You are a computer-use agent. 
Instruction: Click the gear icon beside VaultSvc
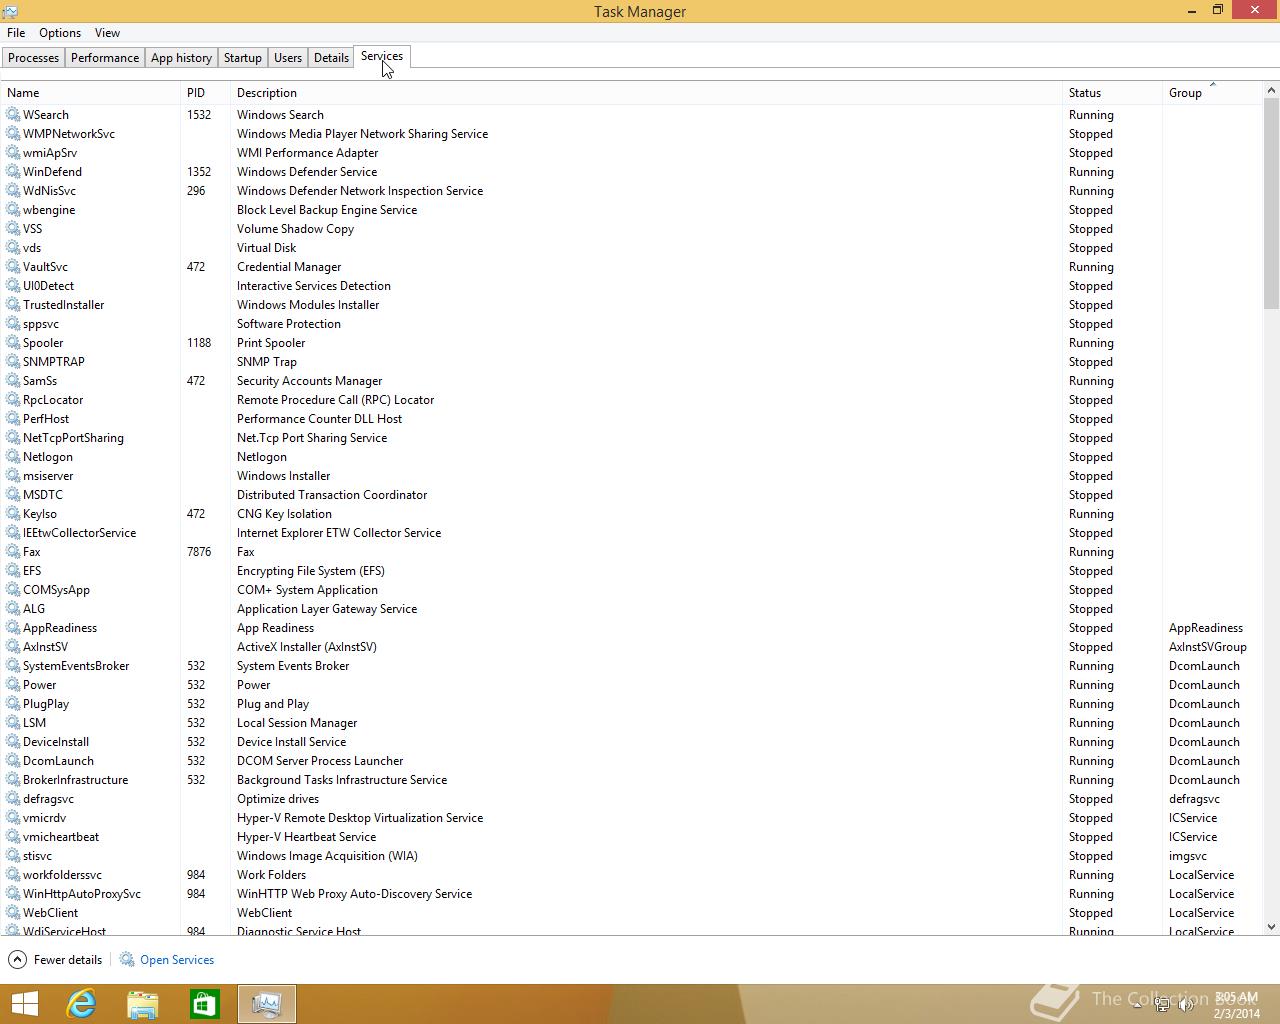(x=13, y=267)
